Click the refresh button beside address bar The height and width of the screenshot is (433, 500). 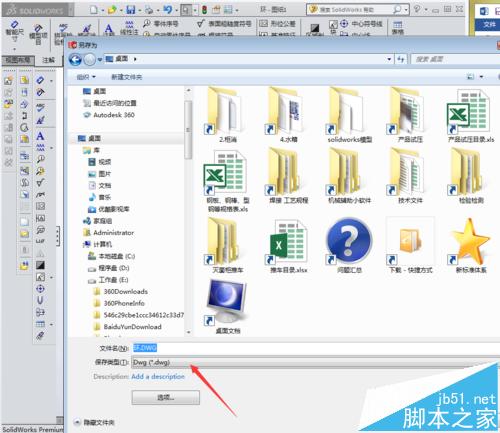tap(401, 59)
